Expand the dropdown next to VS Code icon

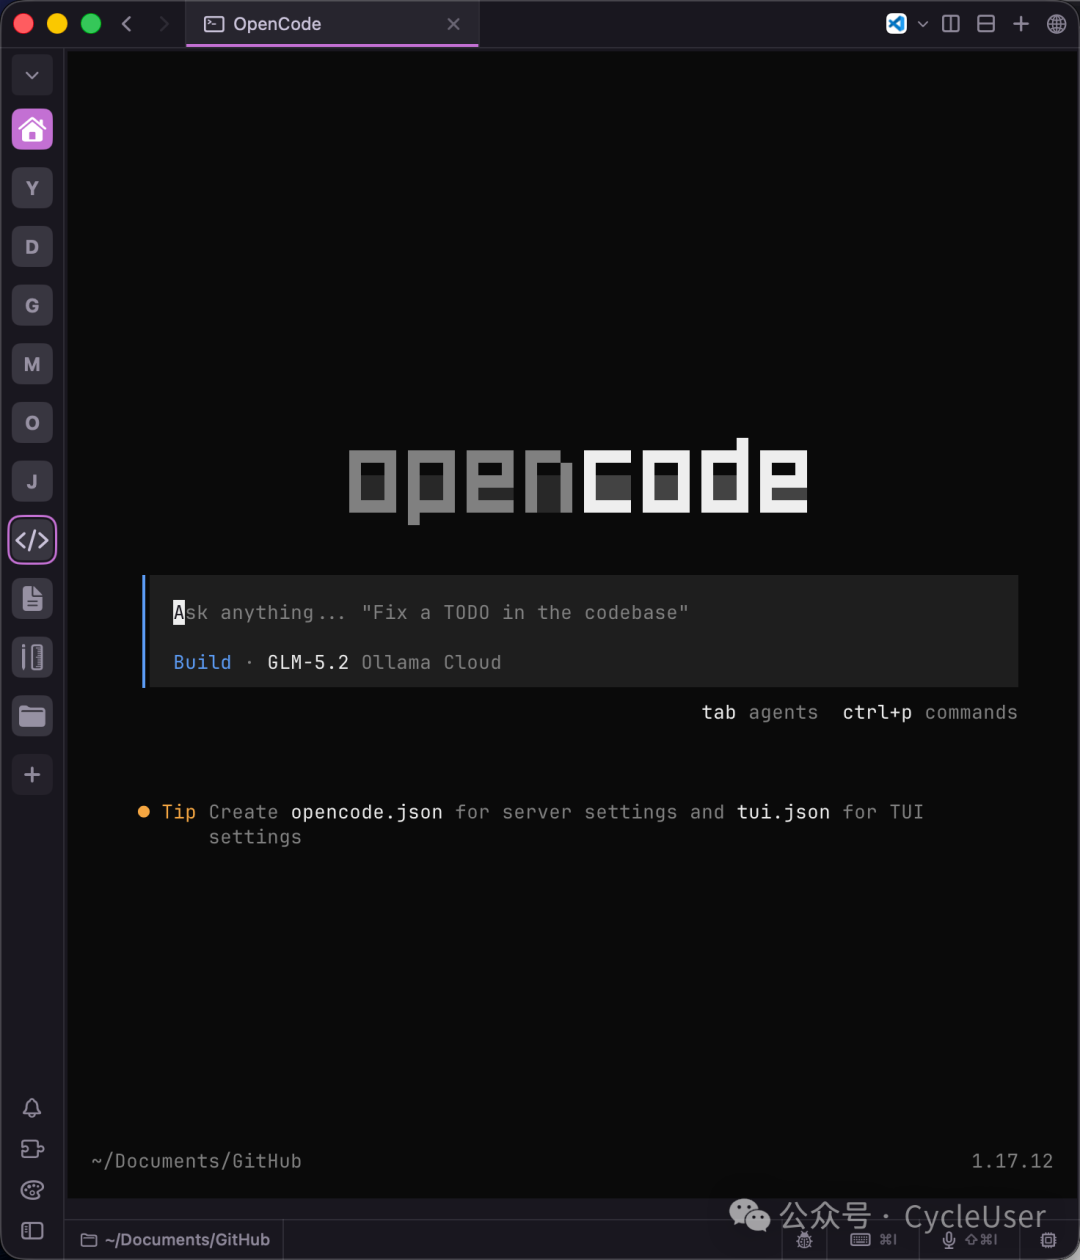[x=923, y=24]
